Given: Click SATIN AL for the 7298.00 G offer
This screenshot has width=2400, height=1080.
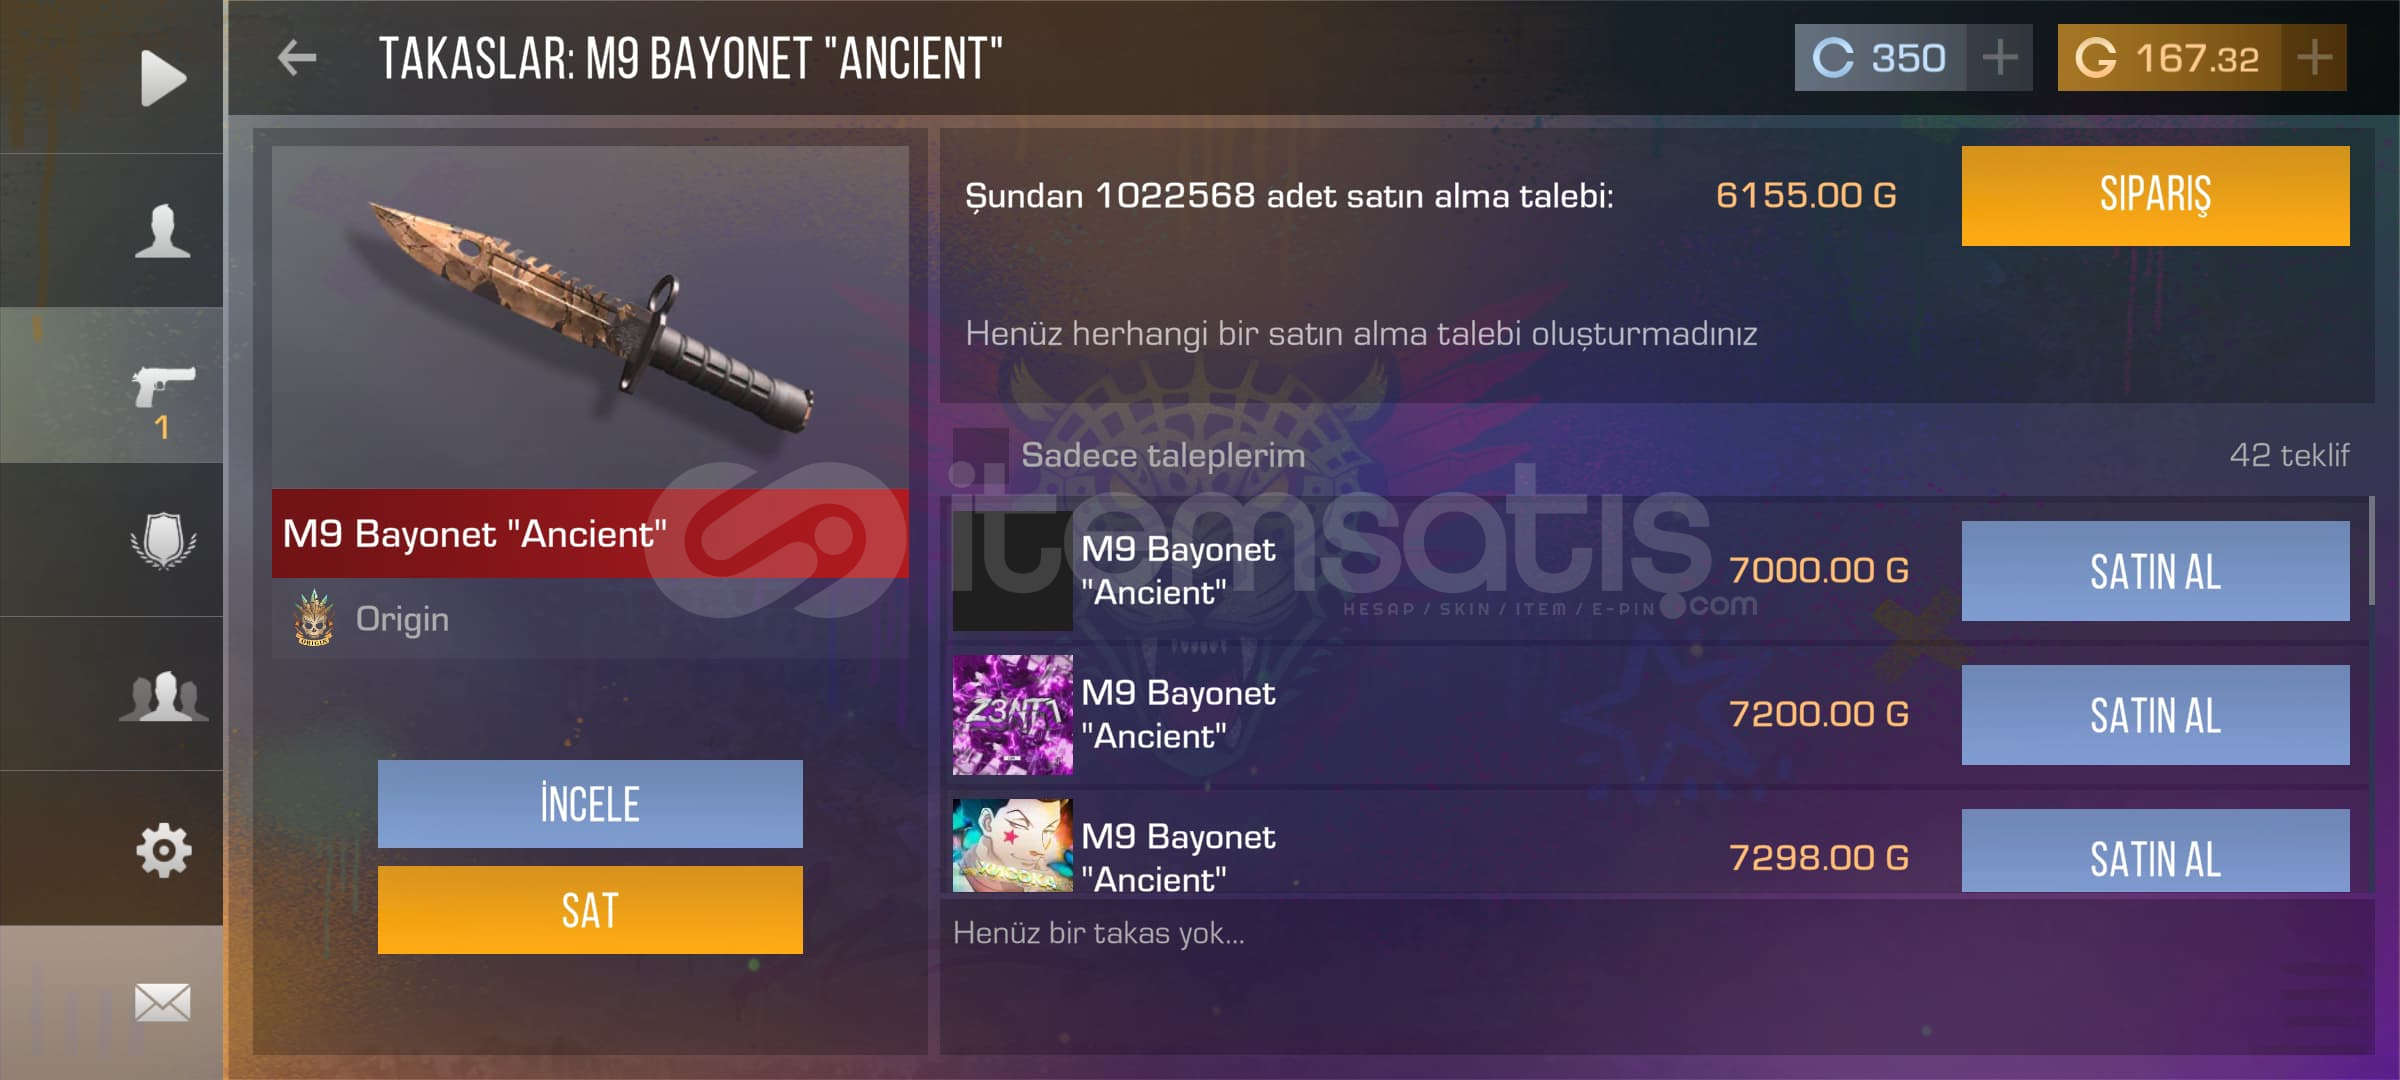Looking at the screenshot, I should click(x=2155, y=851).
